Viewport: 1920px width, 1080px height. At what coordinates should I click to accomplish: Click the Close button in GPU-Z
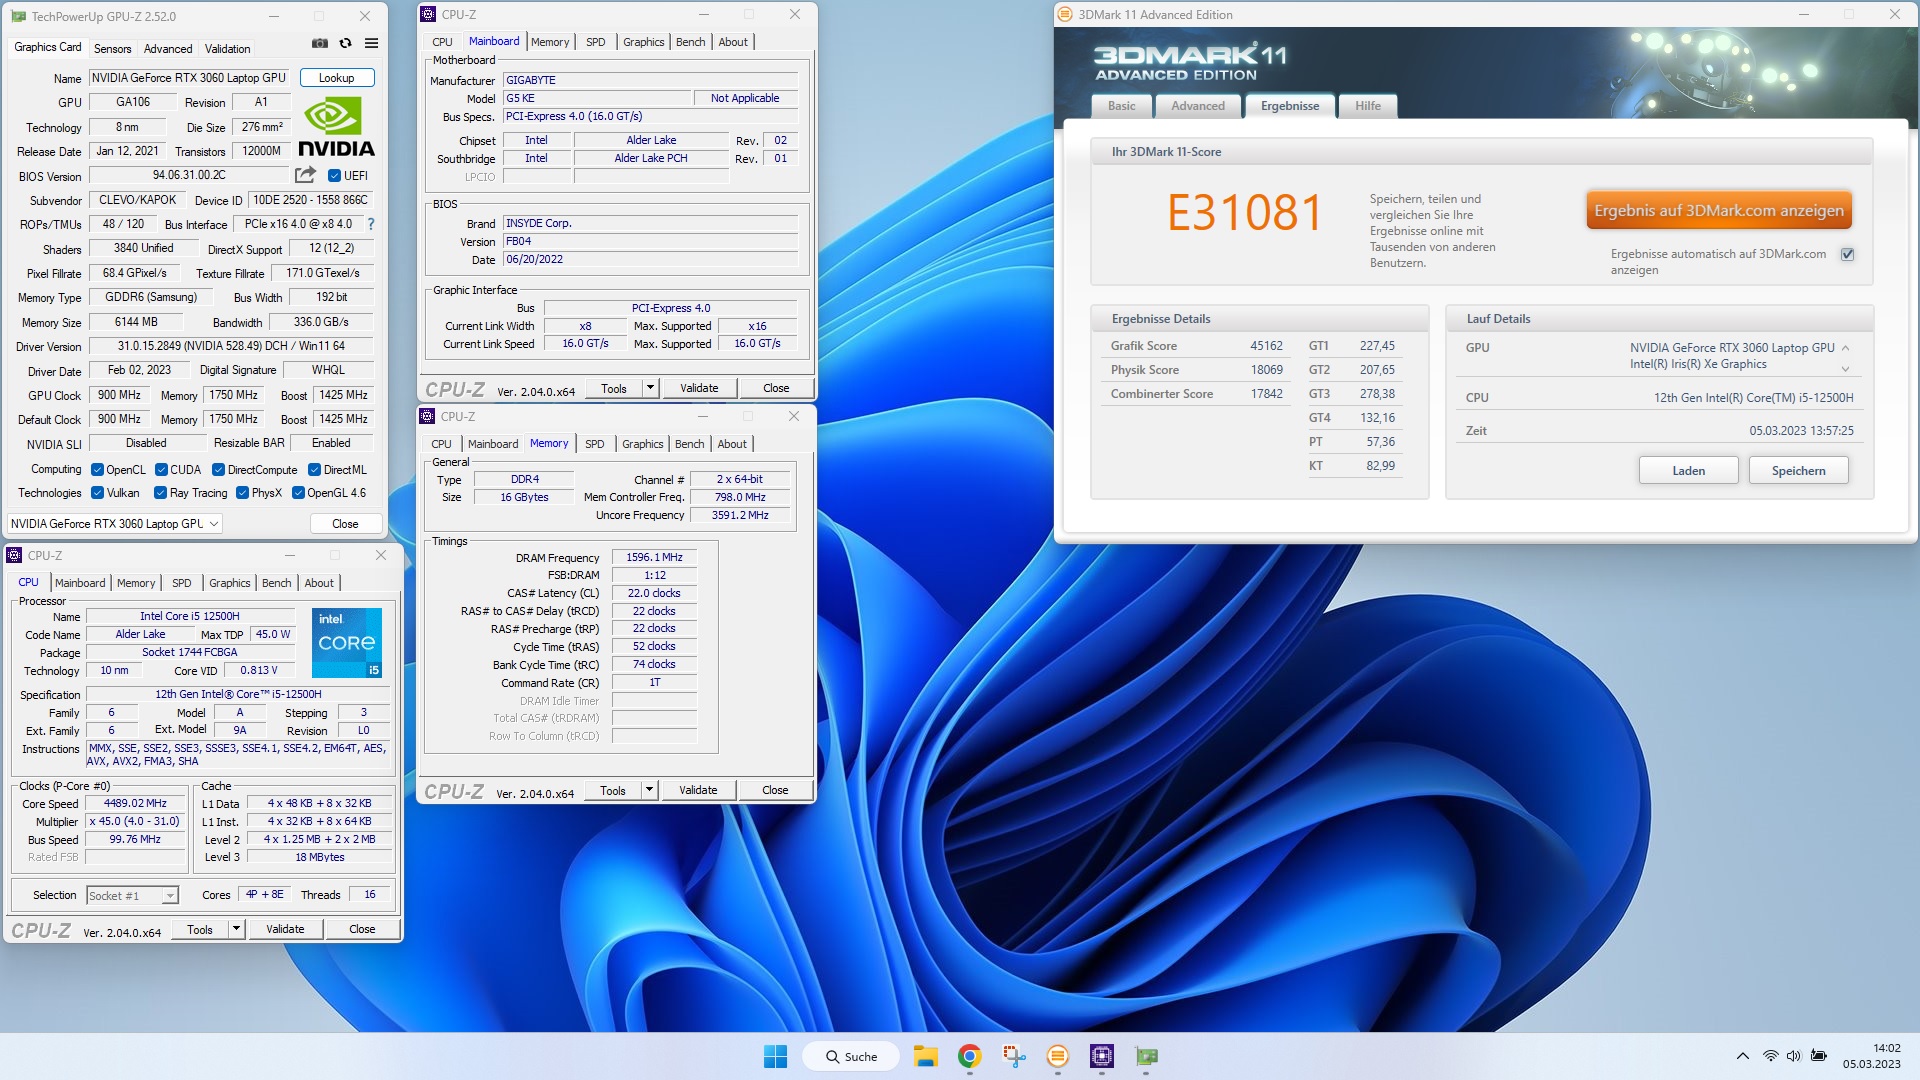pos(345,524)
